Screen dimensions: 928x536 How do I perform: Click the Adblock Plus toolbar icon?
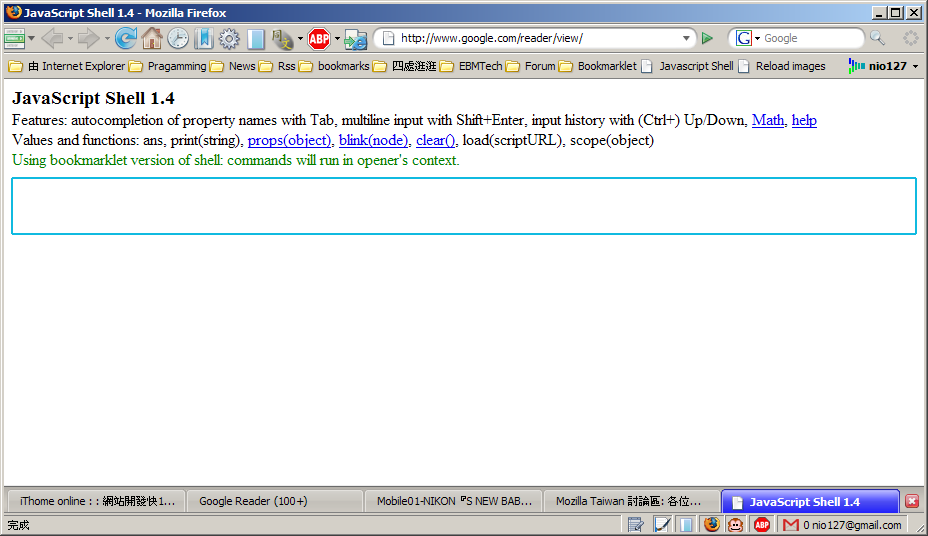[x=319, y=39]
